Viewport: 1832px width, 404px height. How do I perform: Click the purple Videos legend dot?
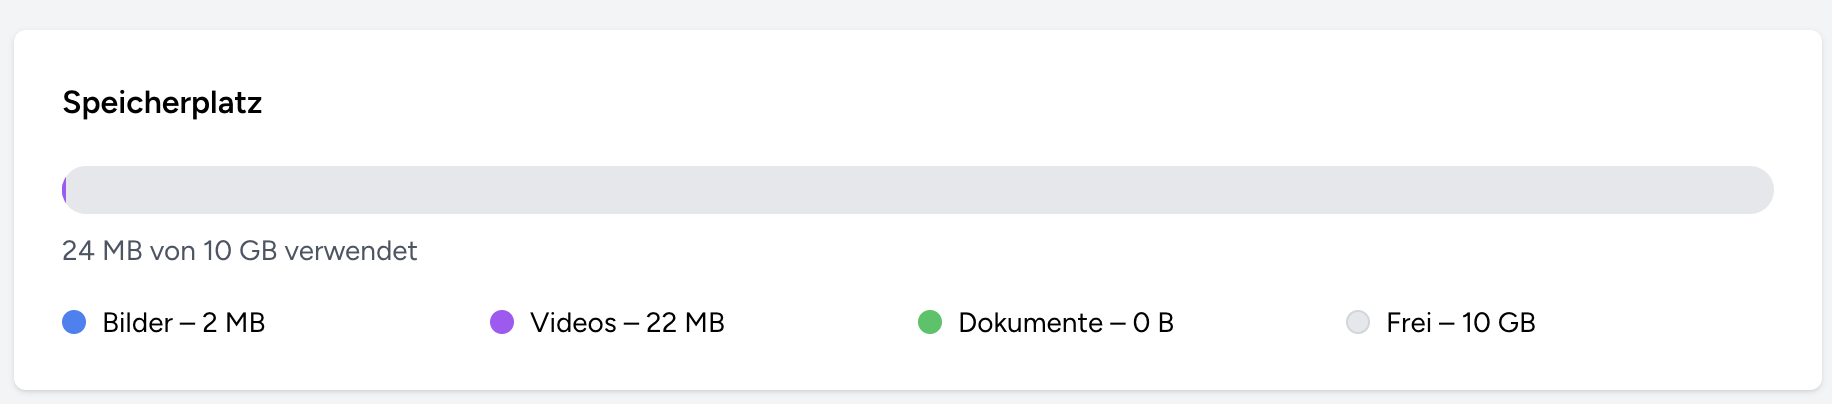point(502,322)
